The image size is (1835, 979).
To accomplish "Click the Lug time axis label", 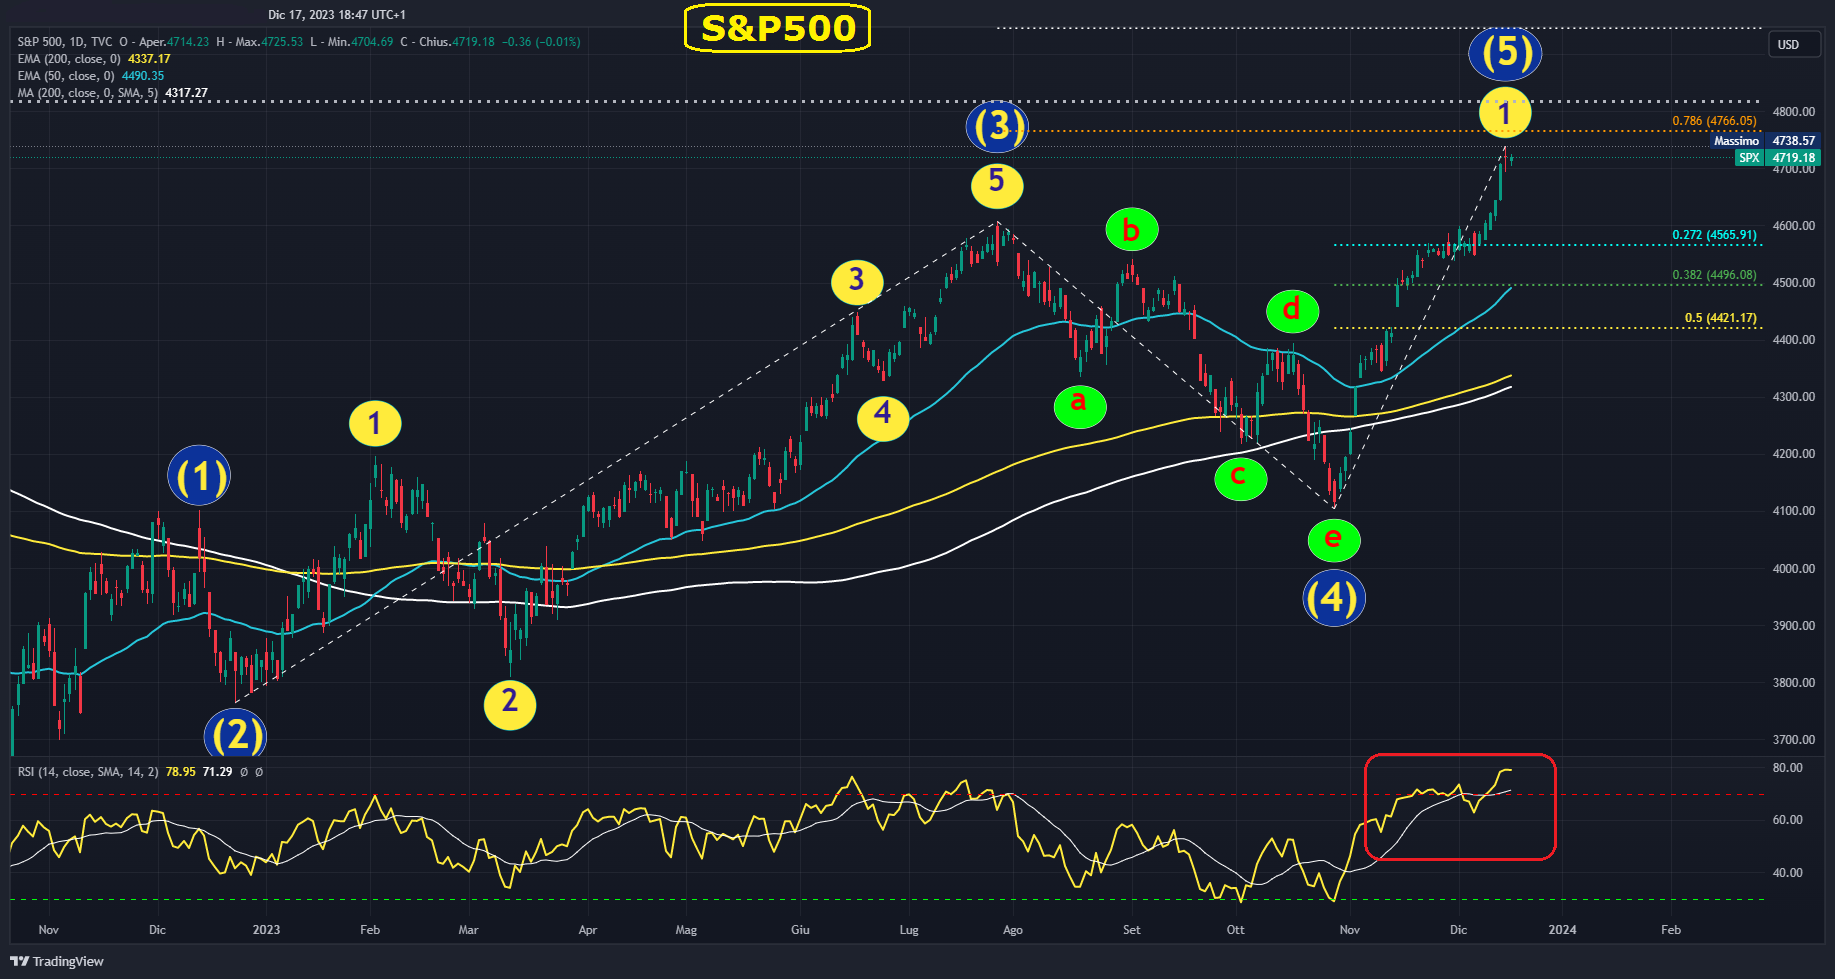I will pos(909,930).
